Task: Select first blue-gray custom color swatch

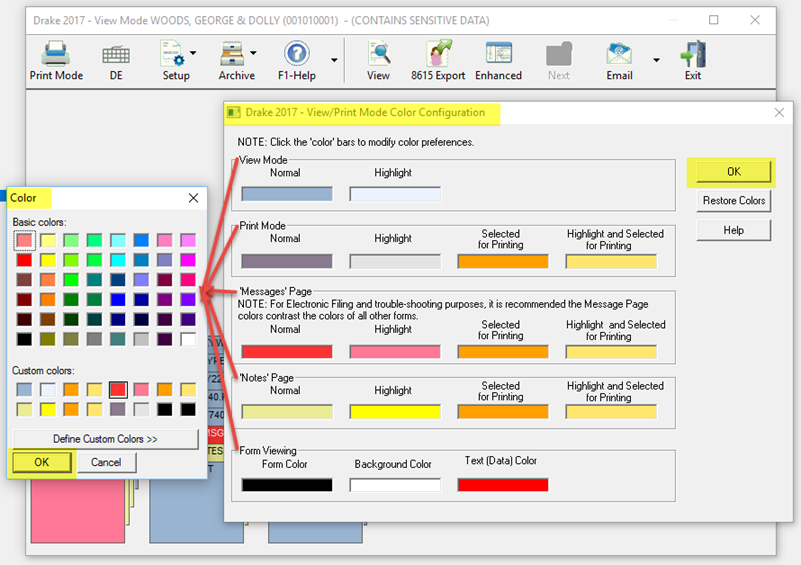Action: point(24,390)
